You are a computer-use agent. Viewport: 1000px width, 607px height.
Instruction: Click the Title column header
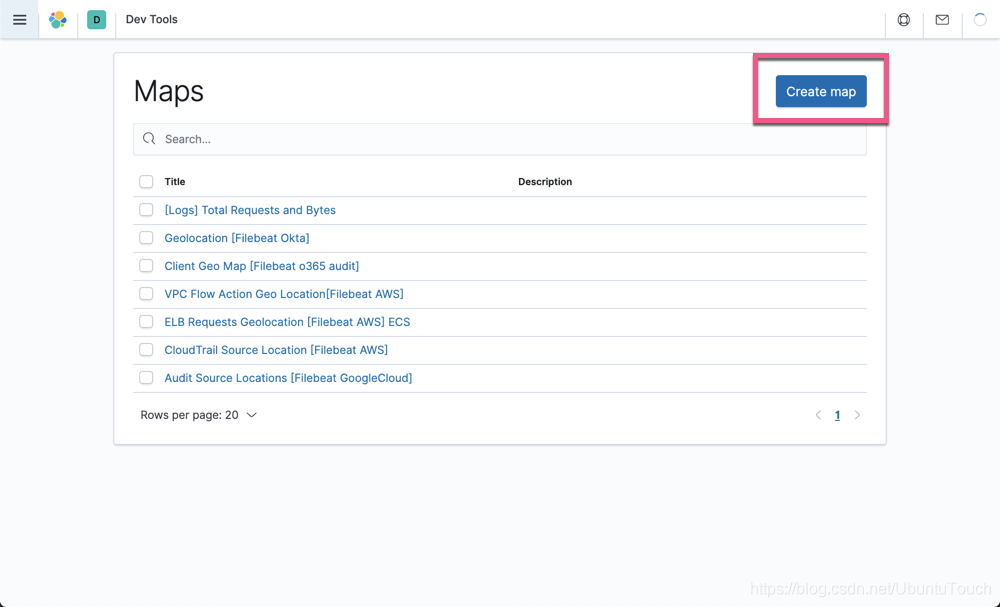(175, 182)
